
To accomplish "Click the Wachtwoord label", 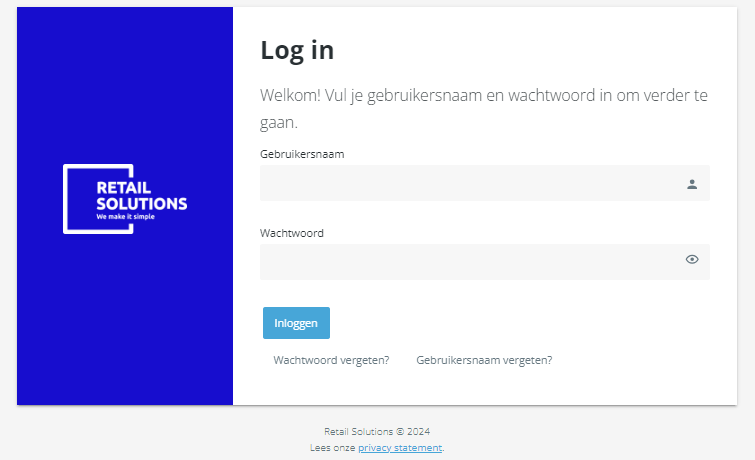I will point(292,233).
